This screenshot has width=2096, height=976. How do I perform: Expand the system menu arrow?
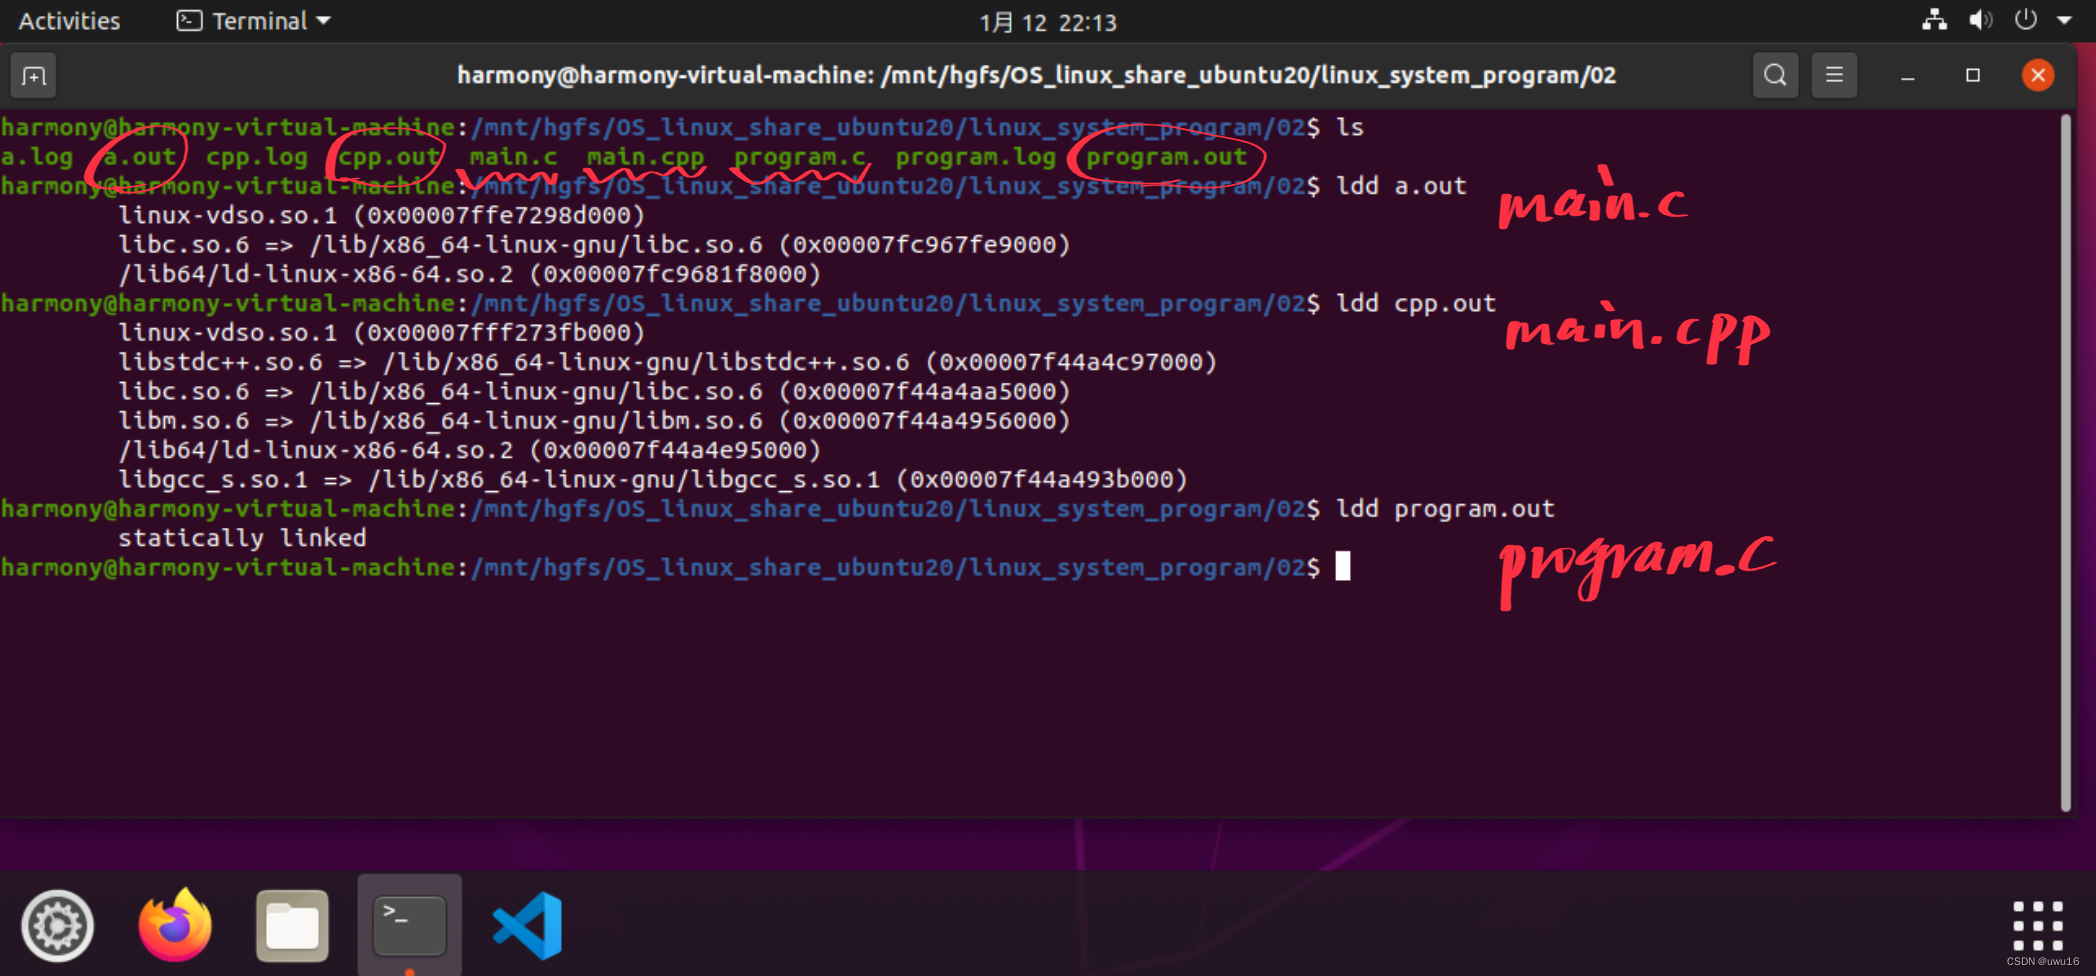click(x=2064, y=21)
